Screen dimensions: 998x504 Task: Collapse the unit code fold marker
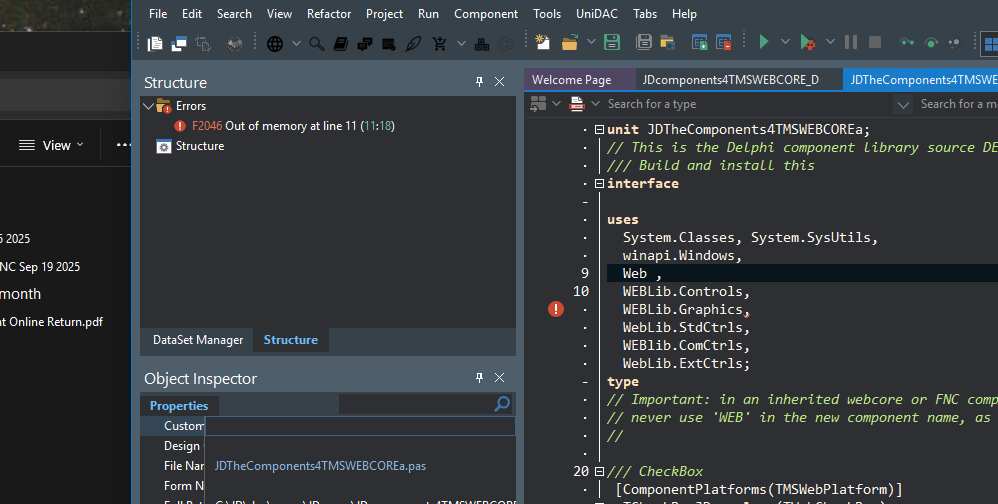point(599,129)
